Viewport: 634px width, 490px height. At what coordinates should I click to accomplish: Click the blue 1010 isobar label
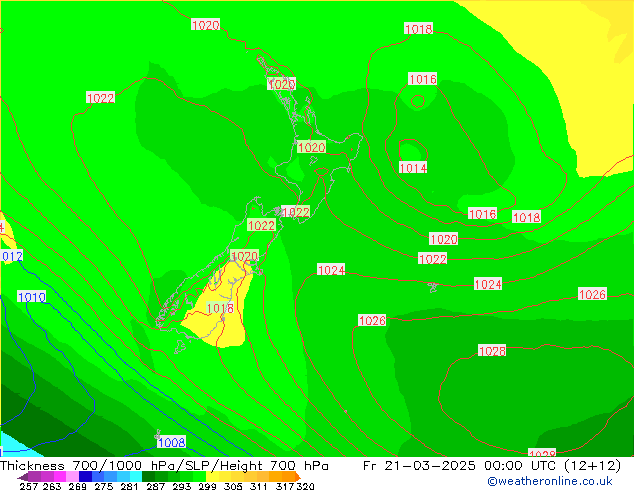[32, 297]
